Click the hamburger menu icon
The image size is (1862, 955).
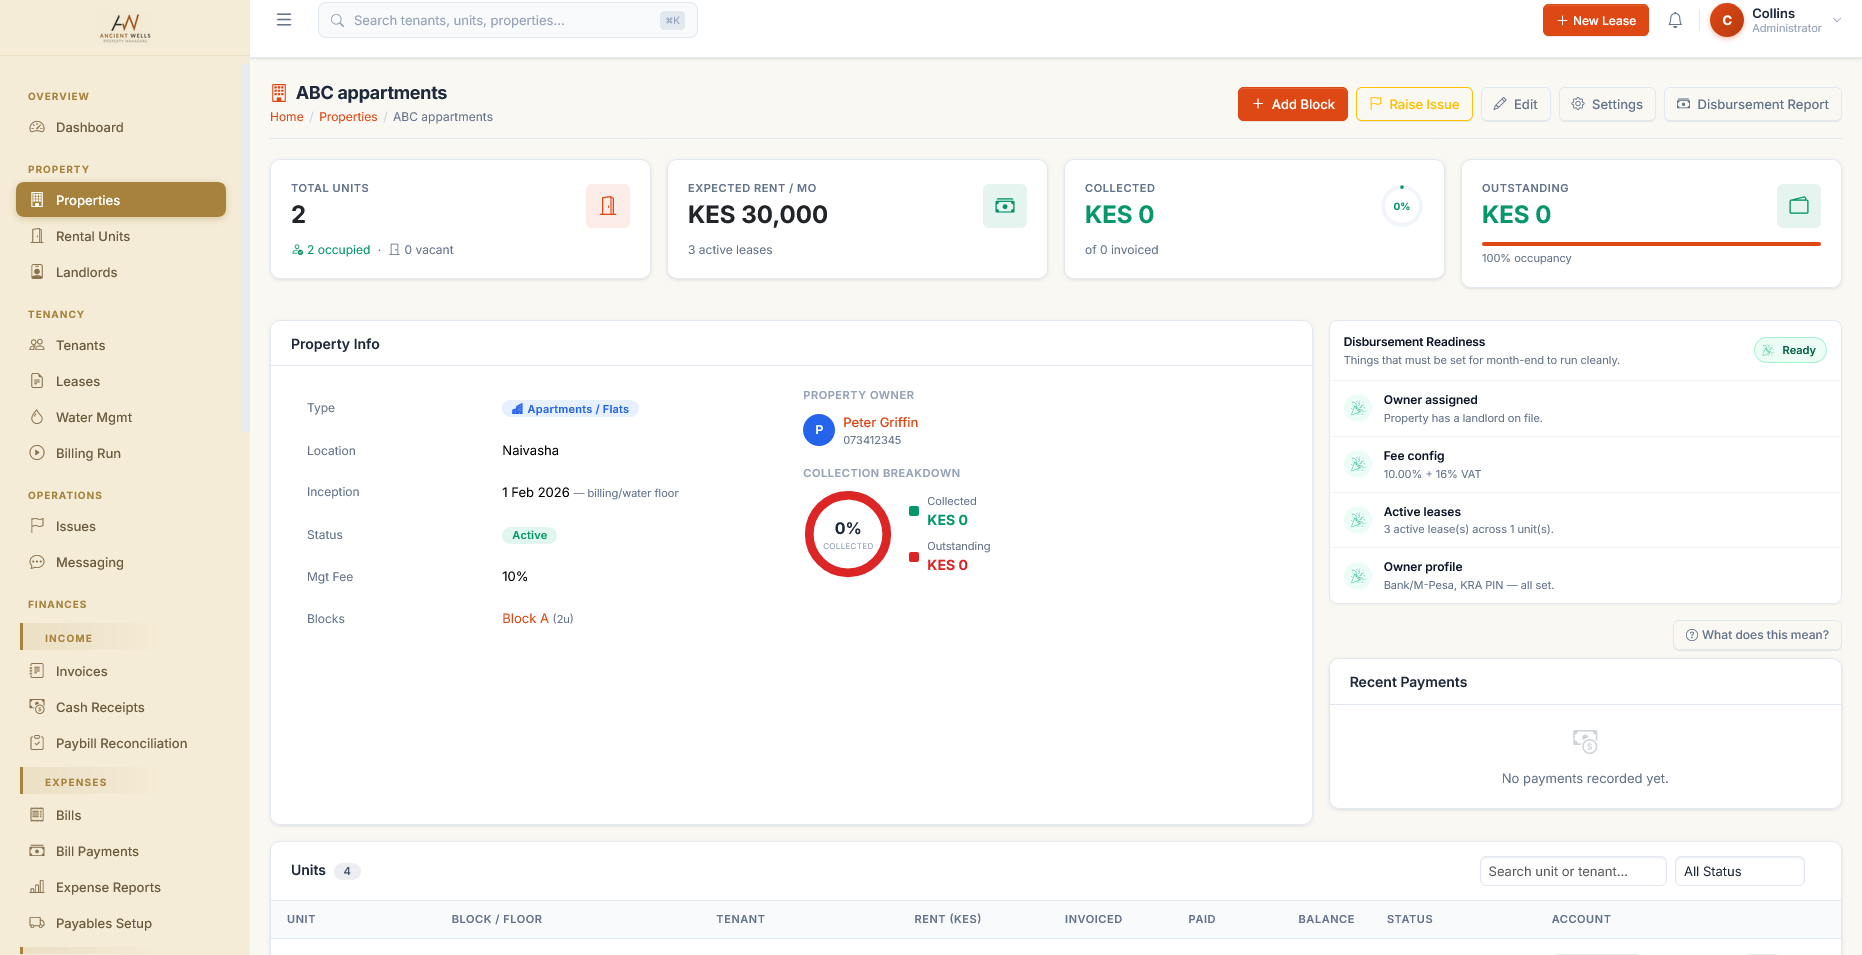point(284,20)
